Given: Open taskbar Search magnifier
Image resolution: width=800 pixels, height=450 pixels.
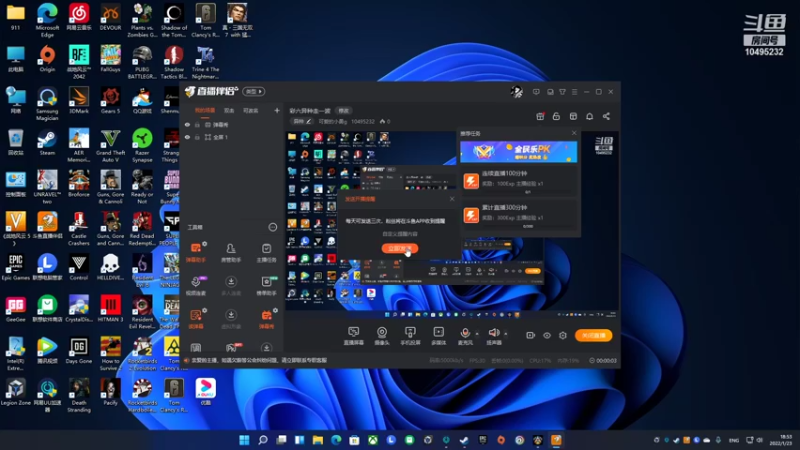Looking at the screenshot, I should point(263,440).
